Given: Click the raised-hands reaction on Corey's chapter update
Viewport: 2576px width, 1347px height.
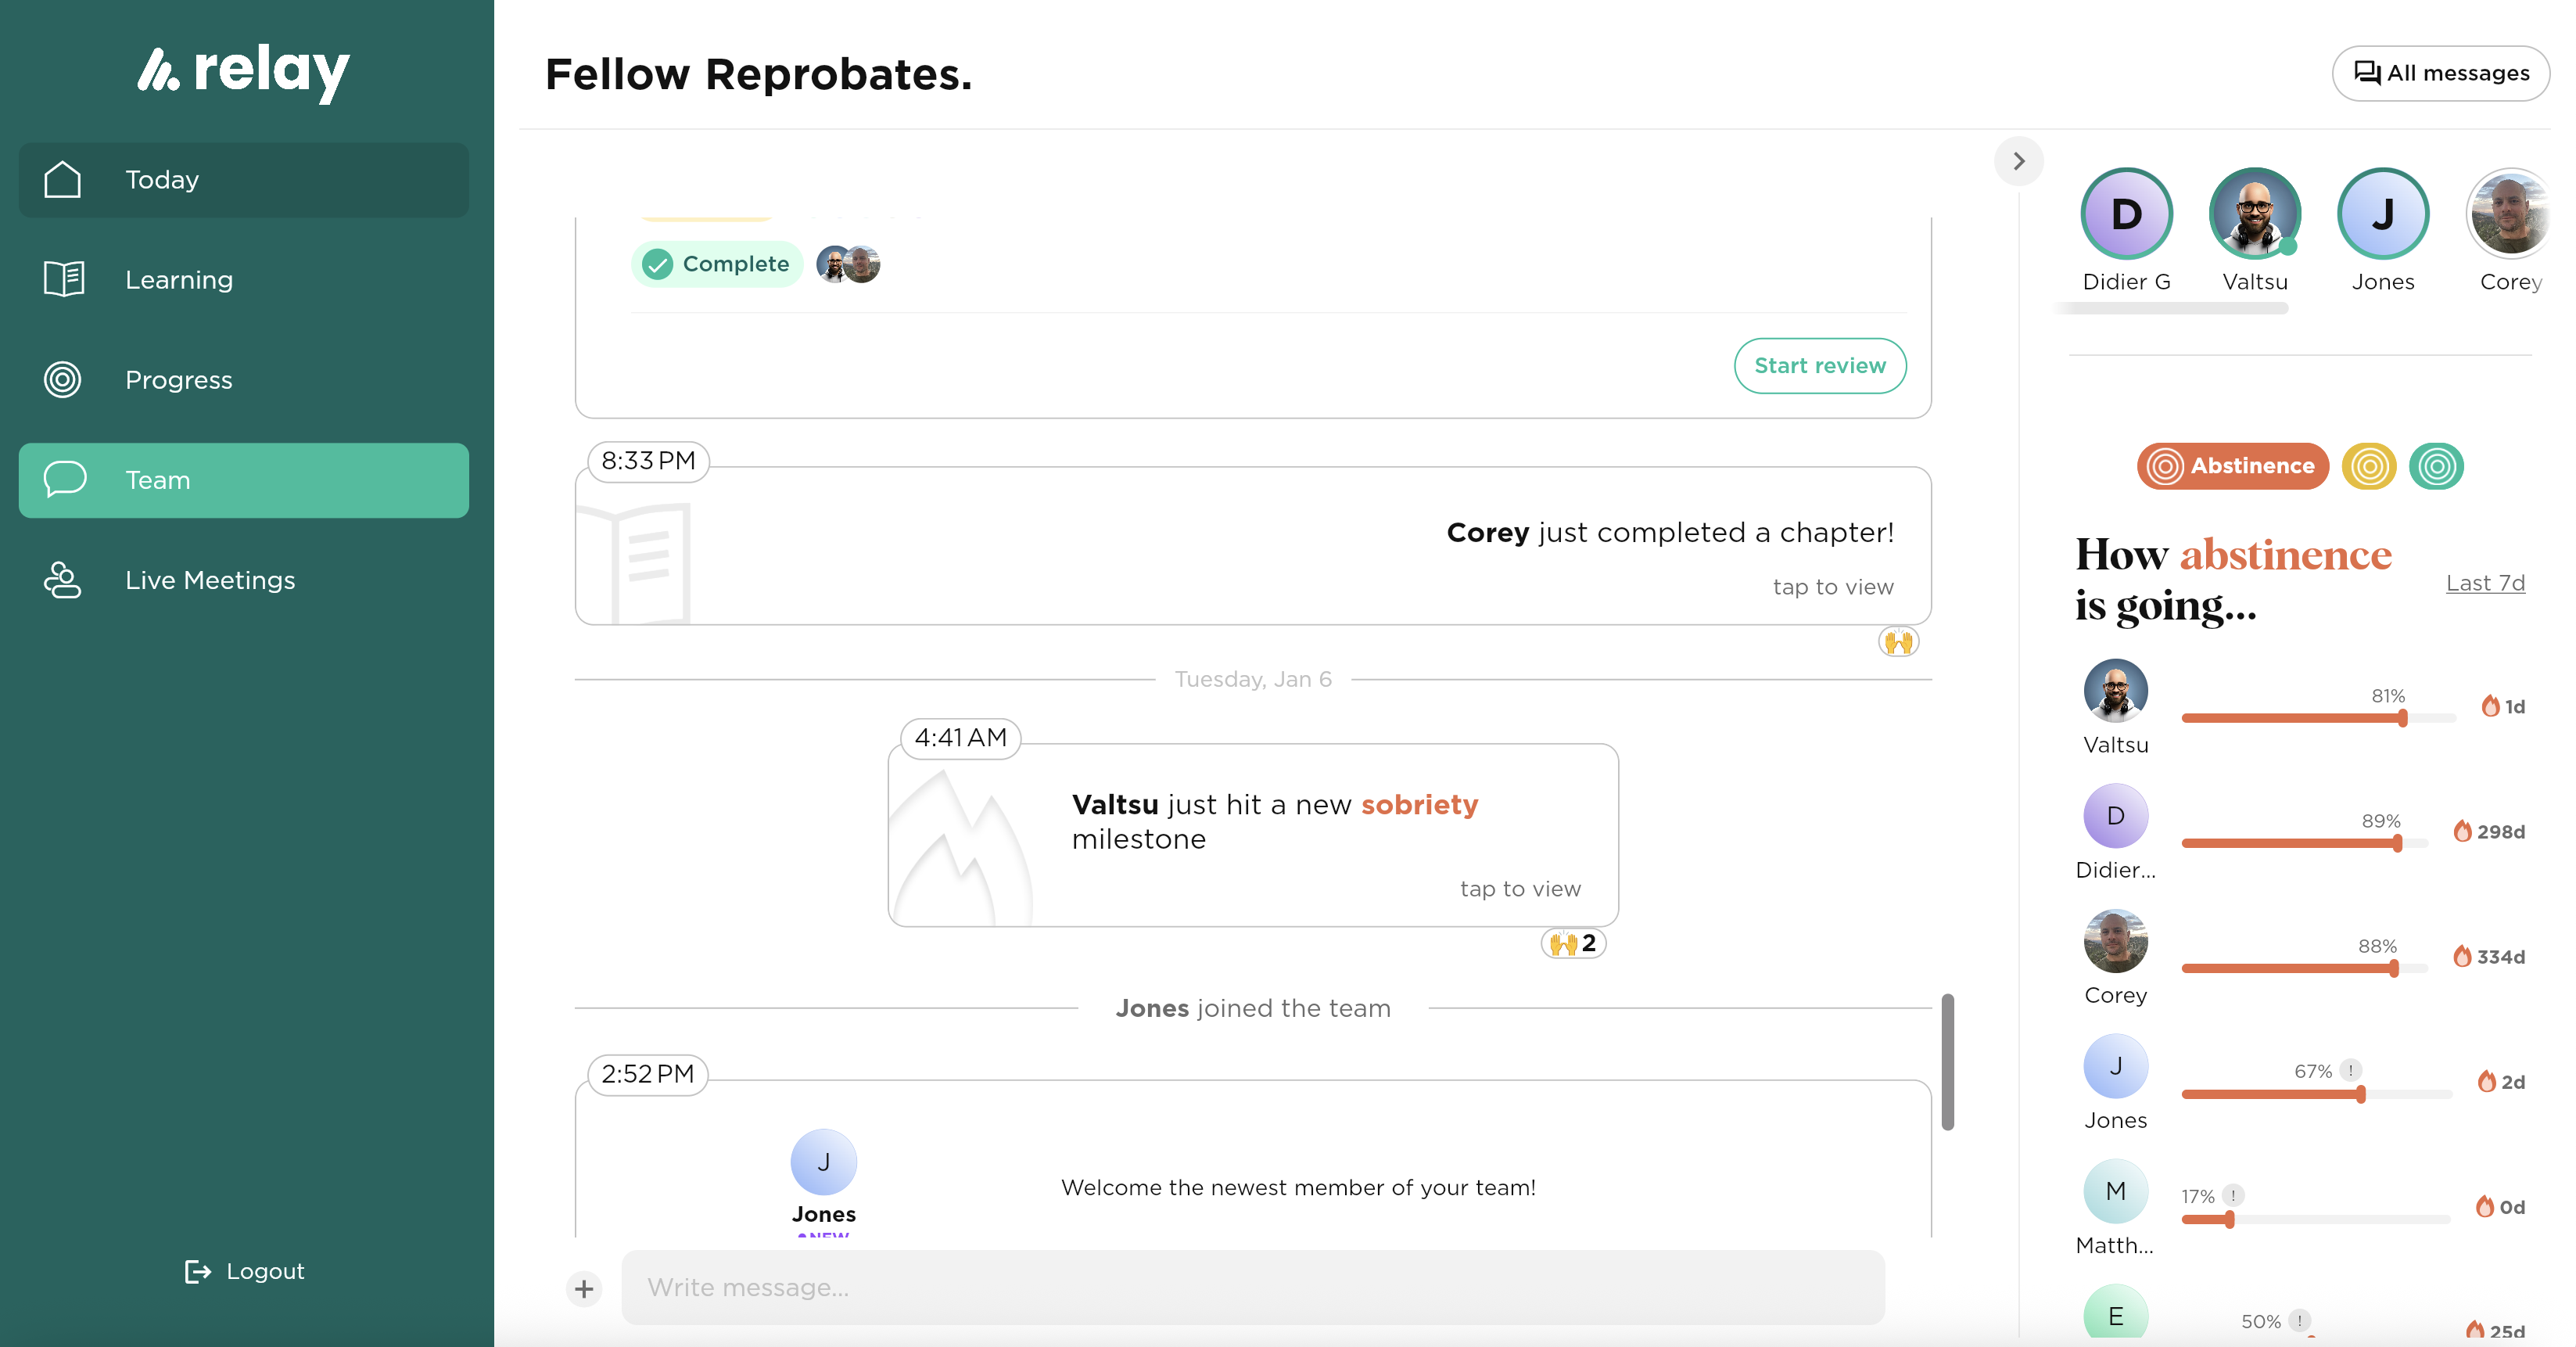Looking at the screenshot, I should click(1899, 642).
